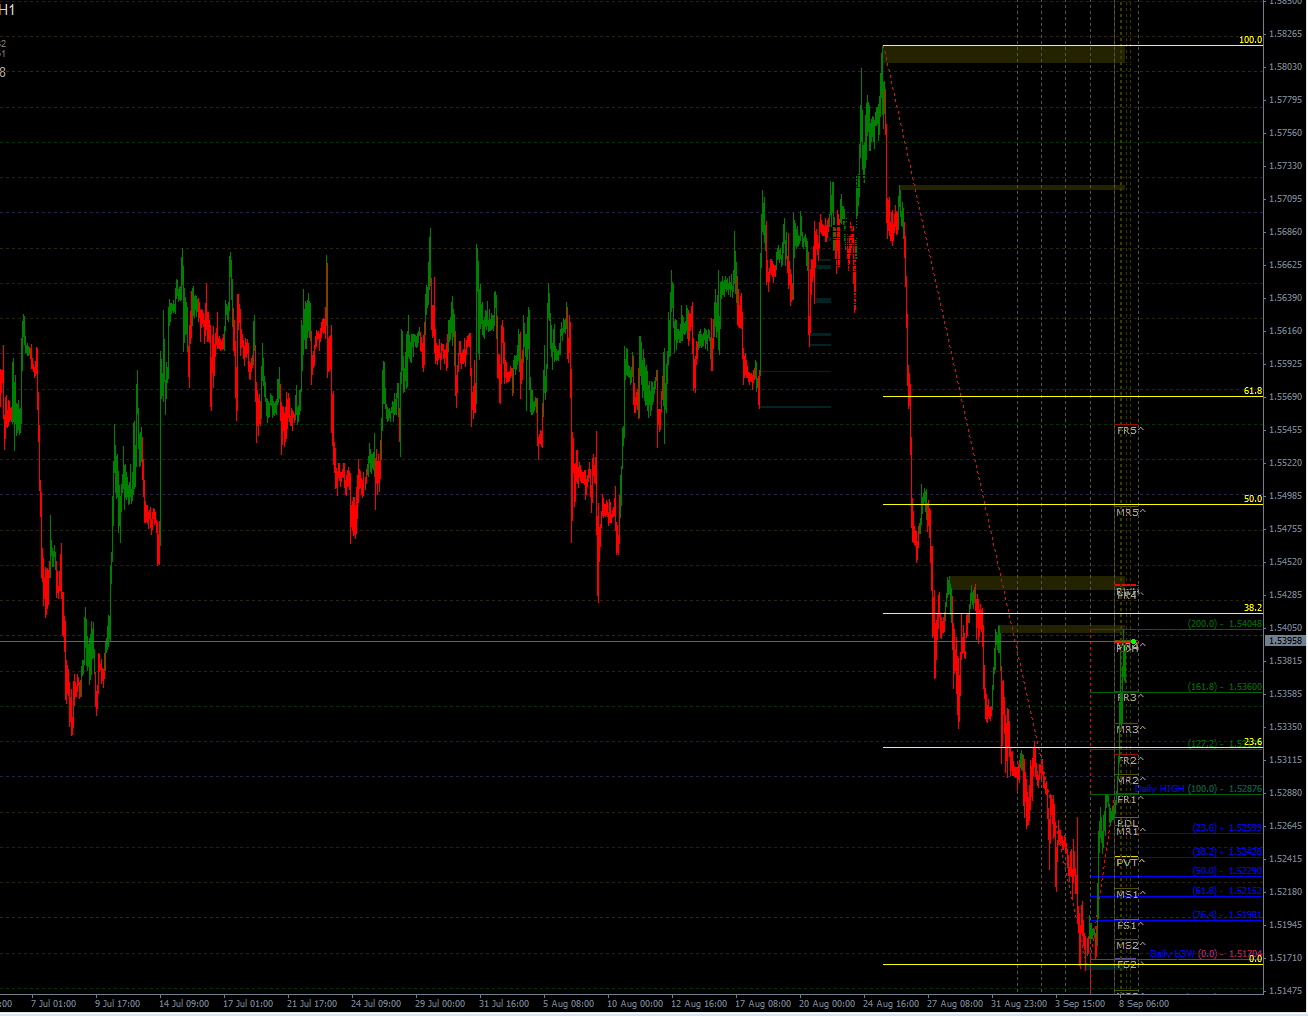1308x1016 pixels.
Task: Click the 1.58030 price scale value
Action: tap(1285, 67)
